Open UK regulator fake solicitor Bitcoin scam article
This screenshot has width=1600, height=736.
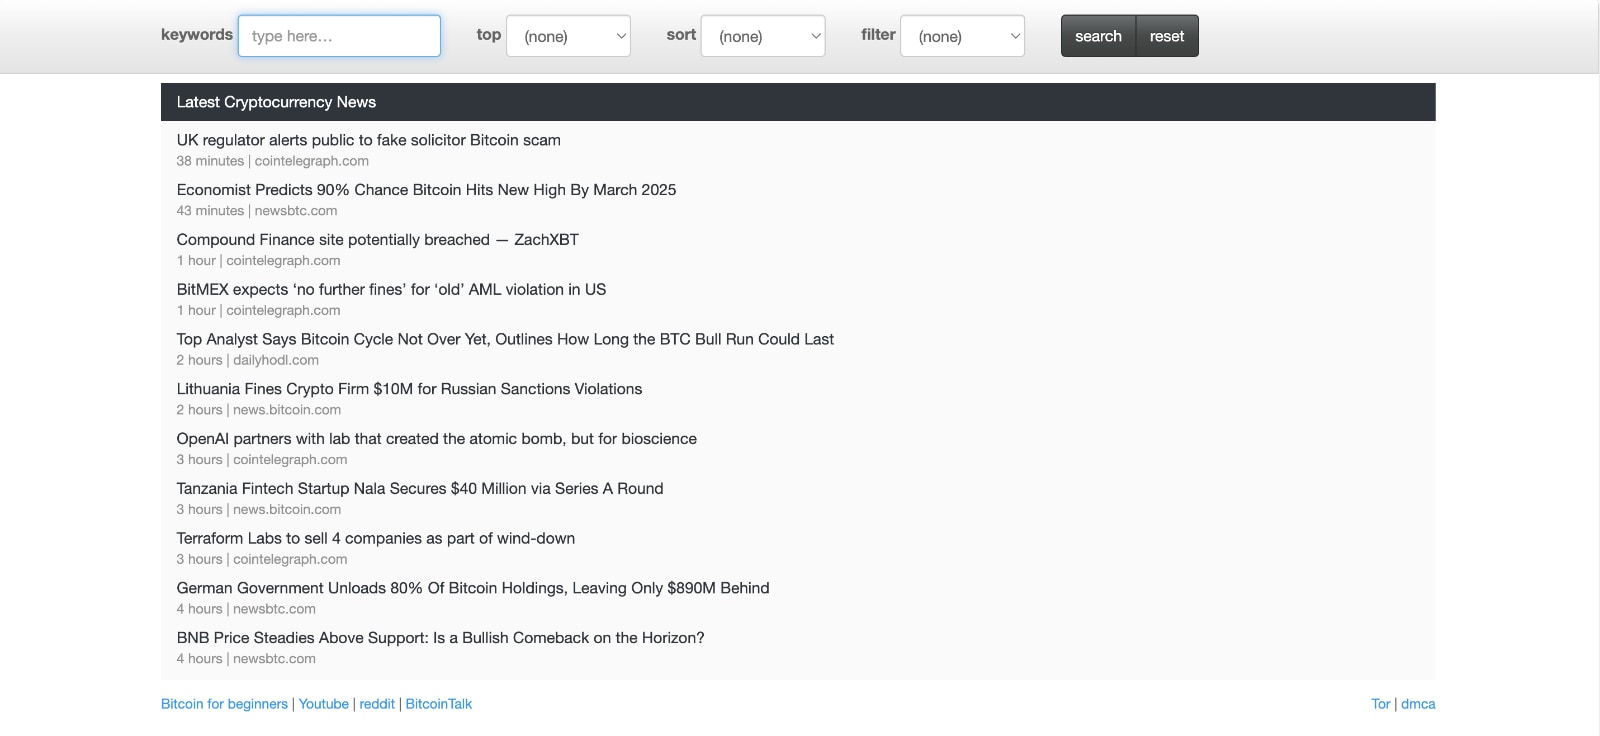click(x=368, y=140)
